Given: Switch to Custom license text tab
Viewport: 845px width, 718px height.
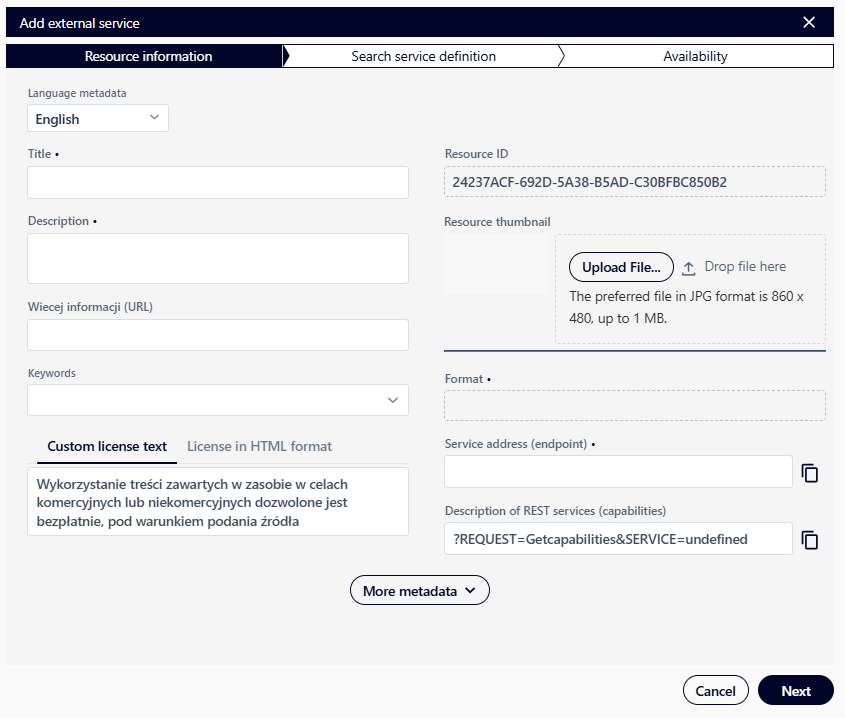Looking at the screenshot, I should [107, 446].
